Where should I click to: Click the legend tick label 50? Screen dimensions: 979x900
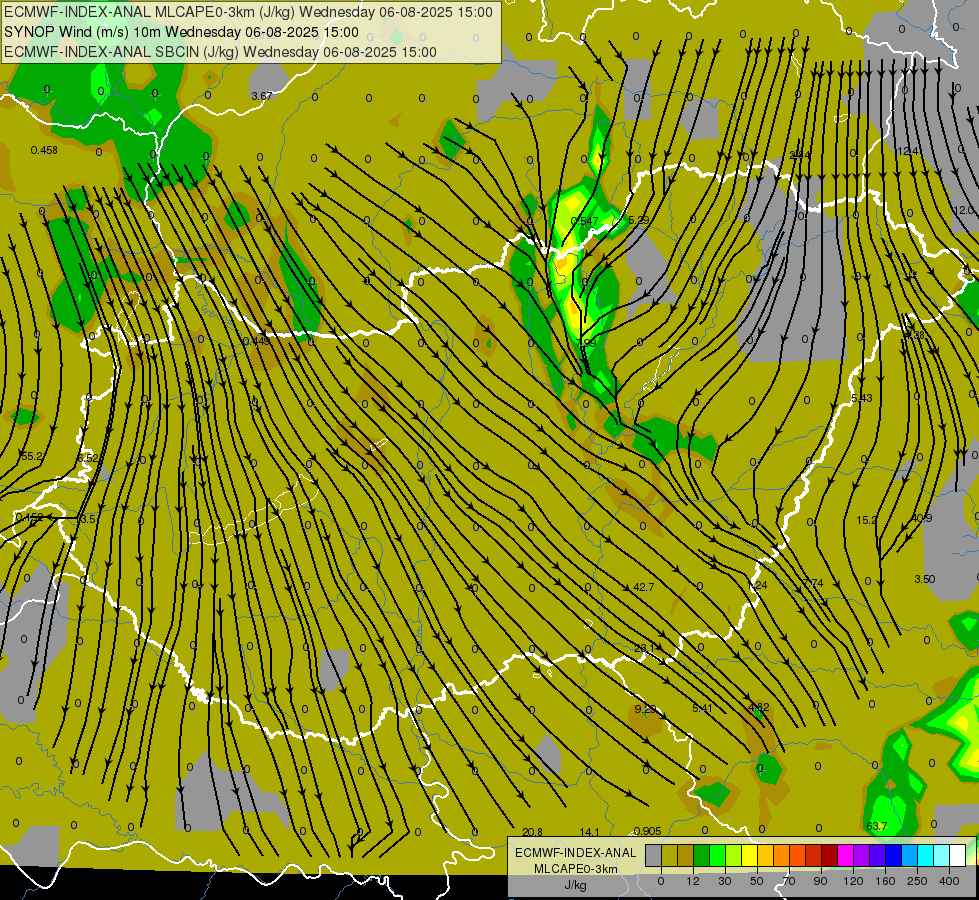757,881
